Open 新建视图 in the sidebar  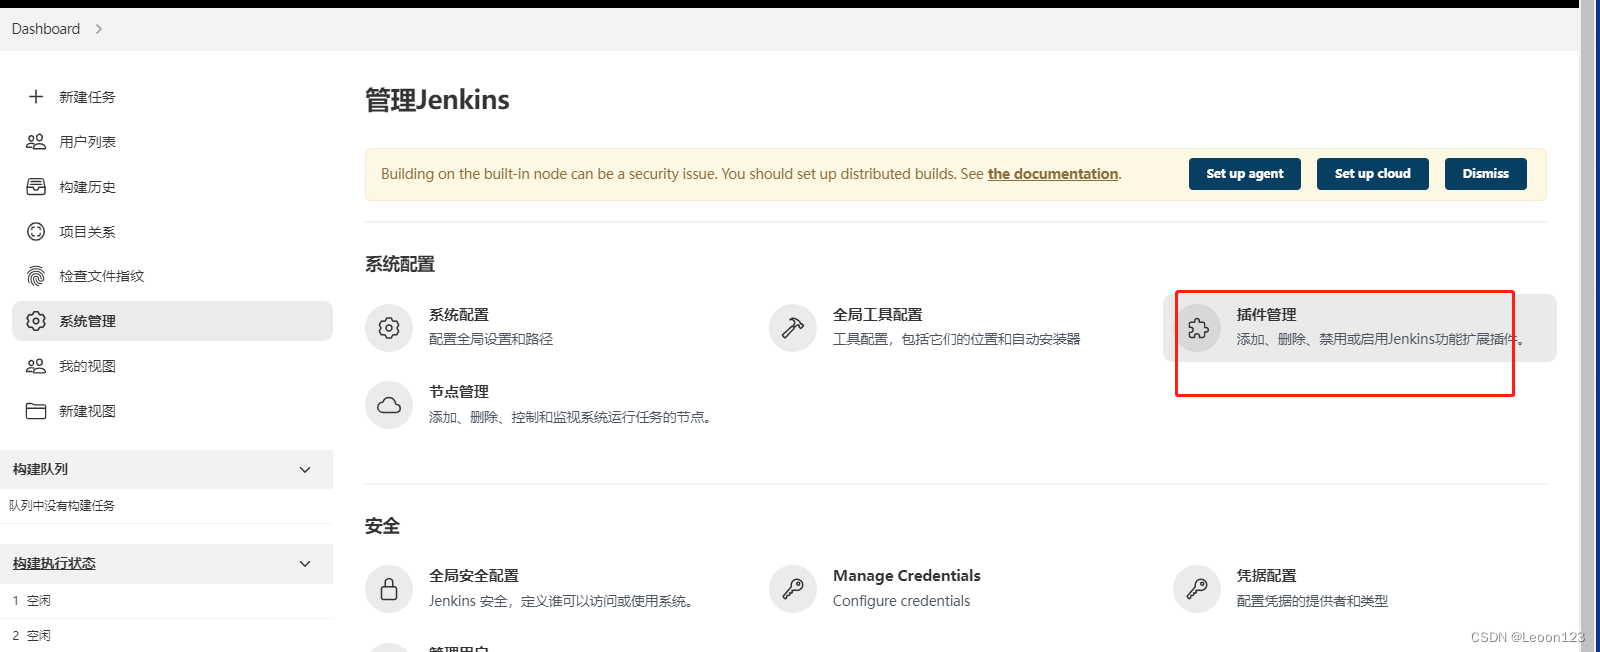(x=172, y=411)
